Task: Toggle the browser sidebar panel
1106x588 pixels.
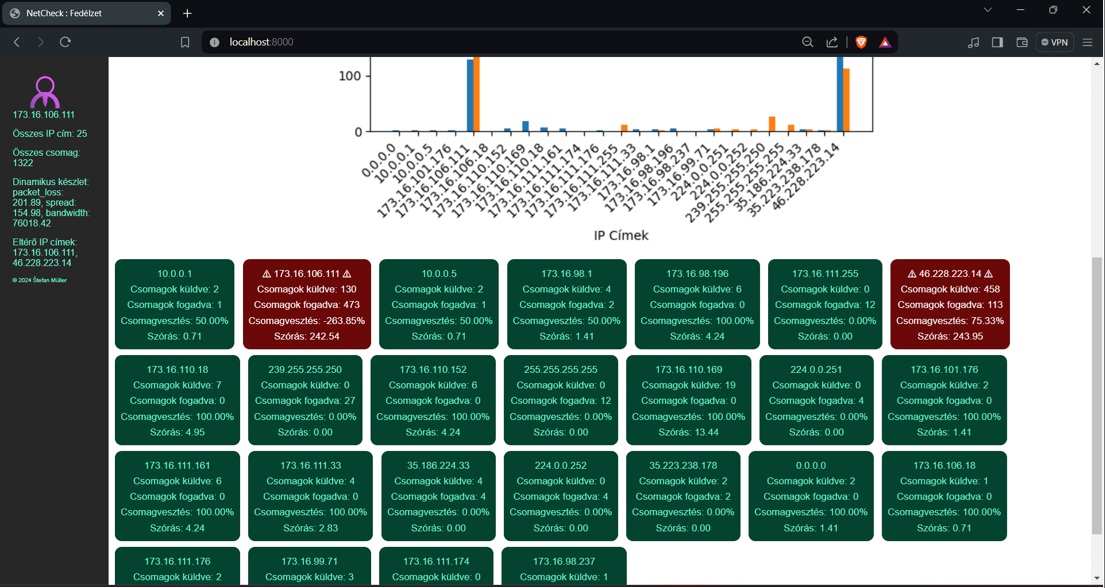Action: pos(997,42)
